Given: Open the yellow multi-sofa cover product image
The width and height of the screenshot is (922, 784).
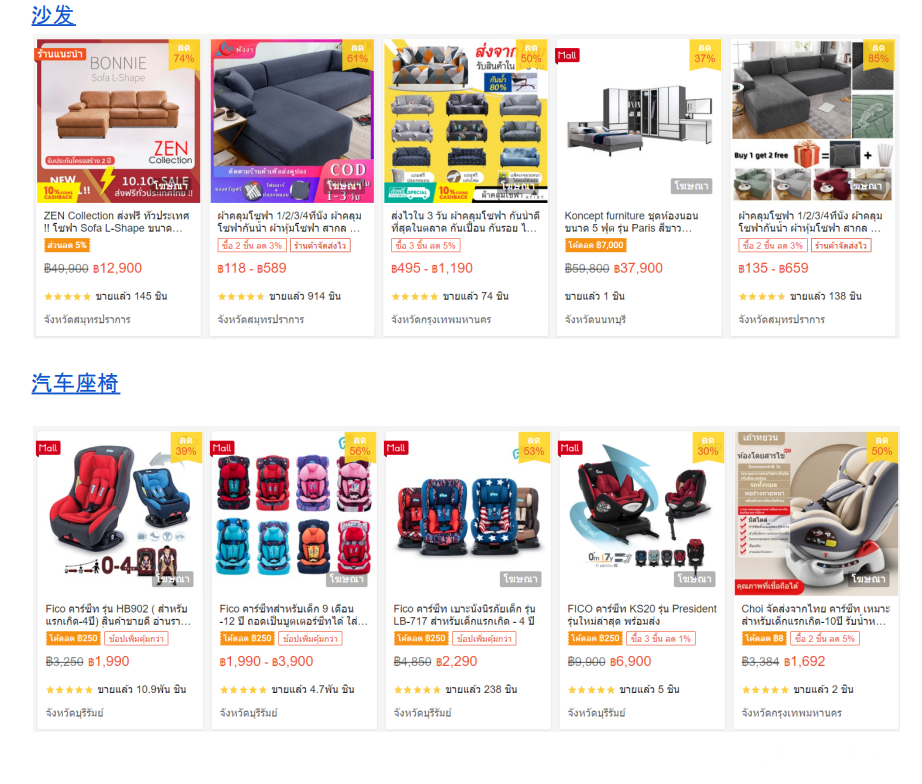Looking at the screenshot, I should pos(466,121).
